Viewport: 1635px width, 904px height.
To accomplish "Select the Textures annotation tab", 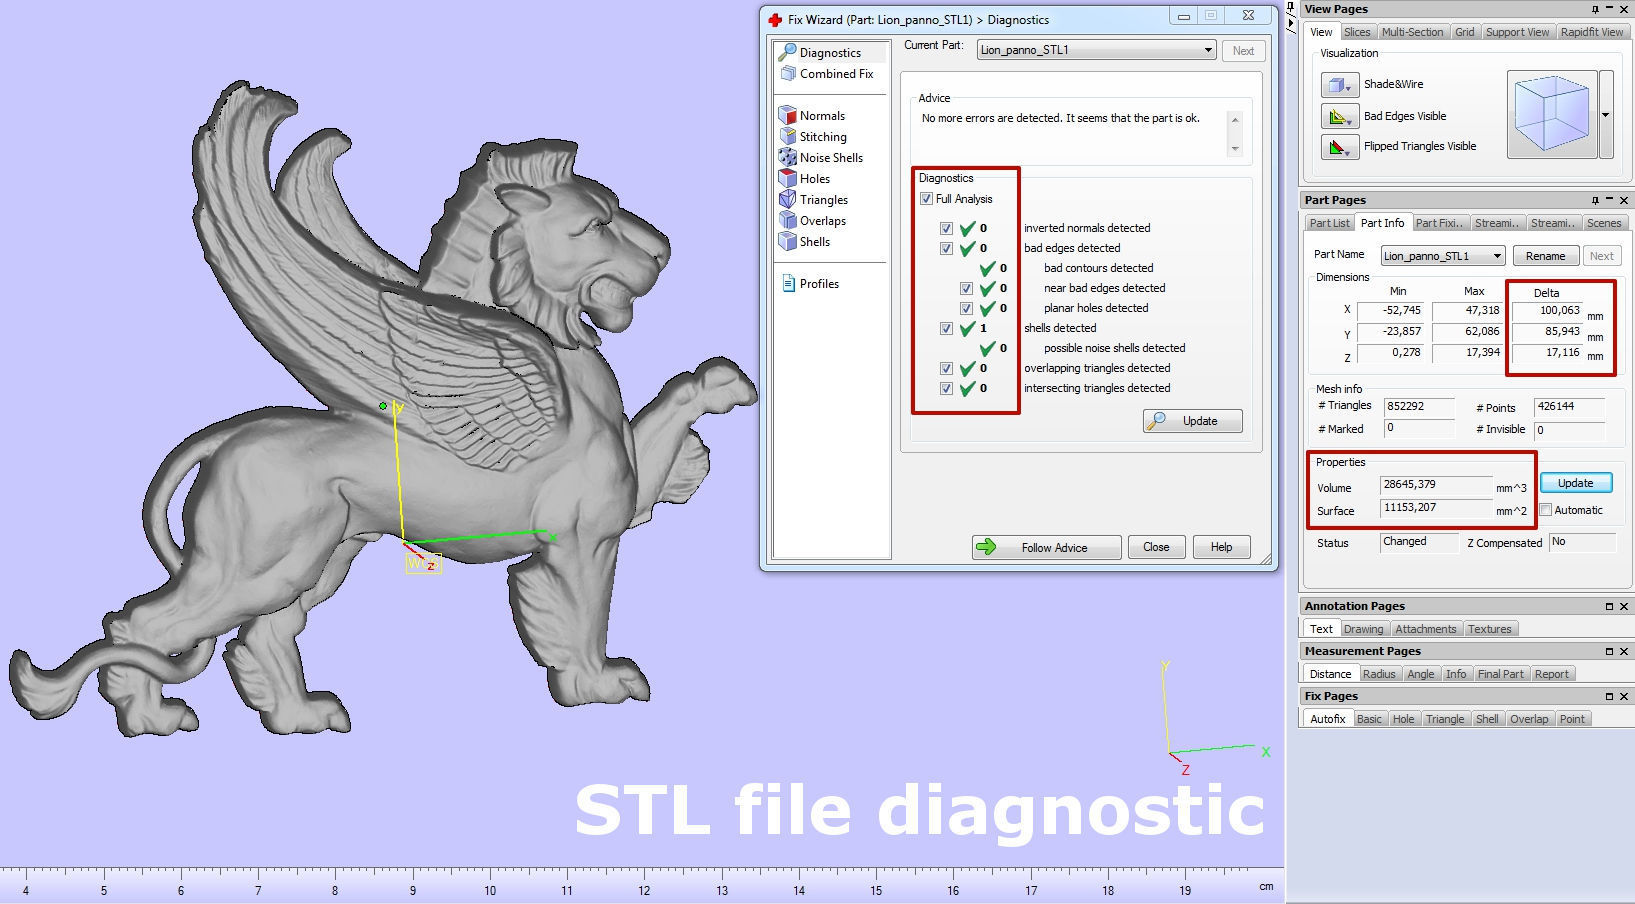I will pyautogui.click(x=1489, y=629).
